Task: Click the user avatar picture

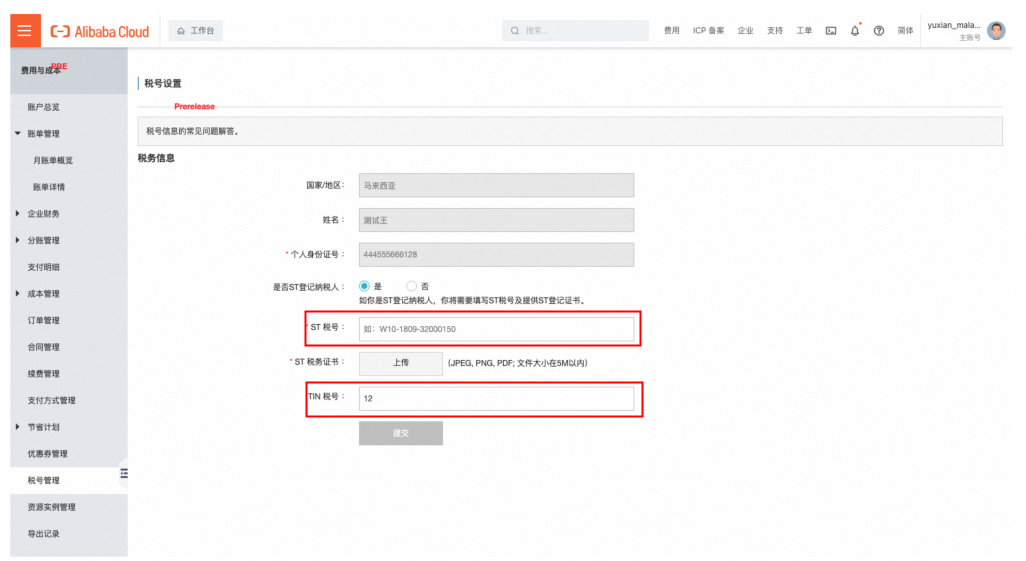Action: tap(996, 31)
